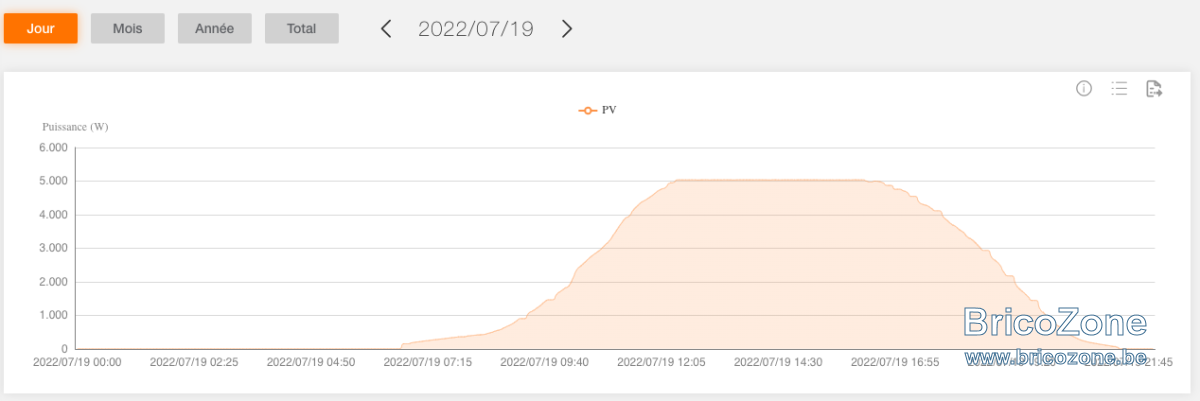Select the Jour period tab

(x=41, y=29)
